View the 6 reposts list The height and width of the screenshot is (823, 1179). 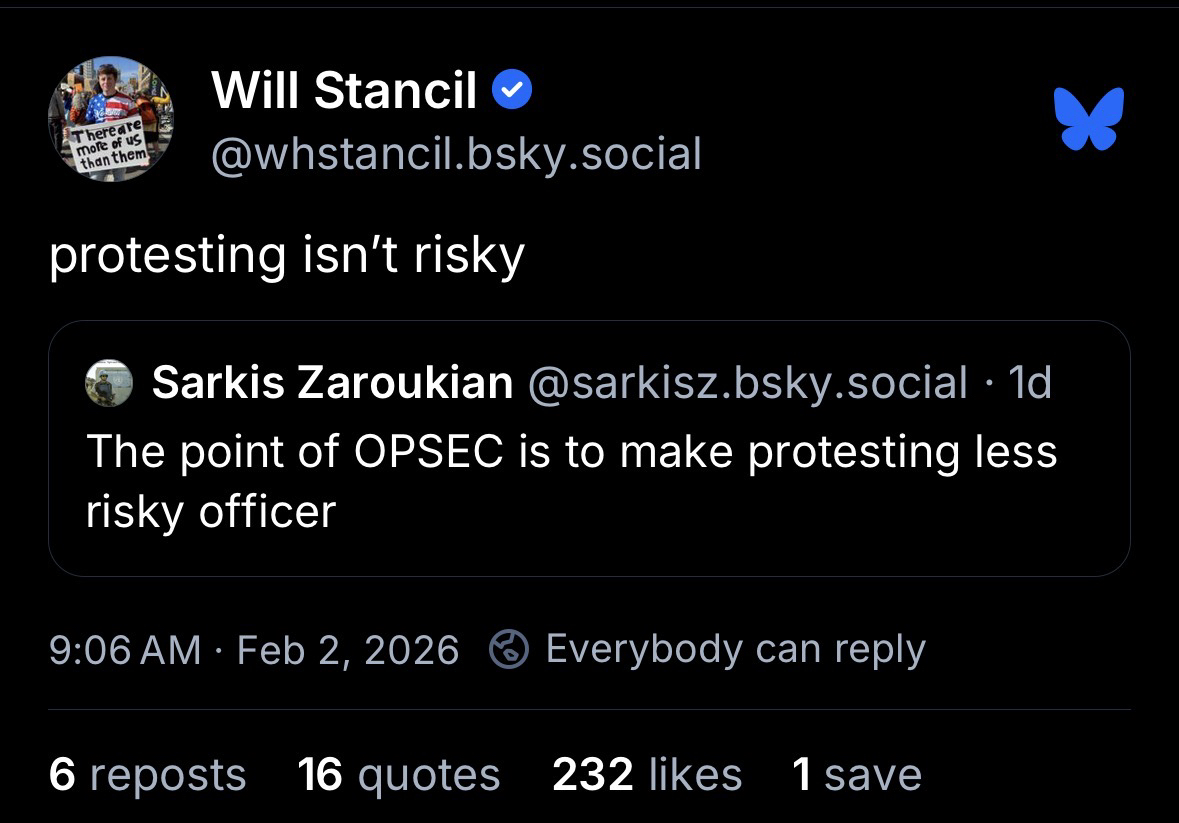point(147,775)
